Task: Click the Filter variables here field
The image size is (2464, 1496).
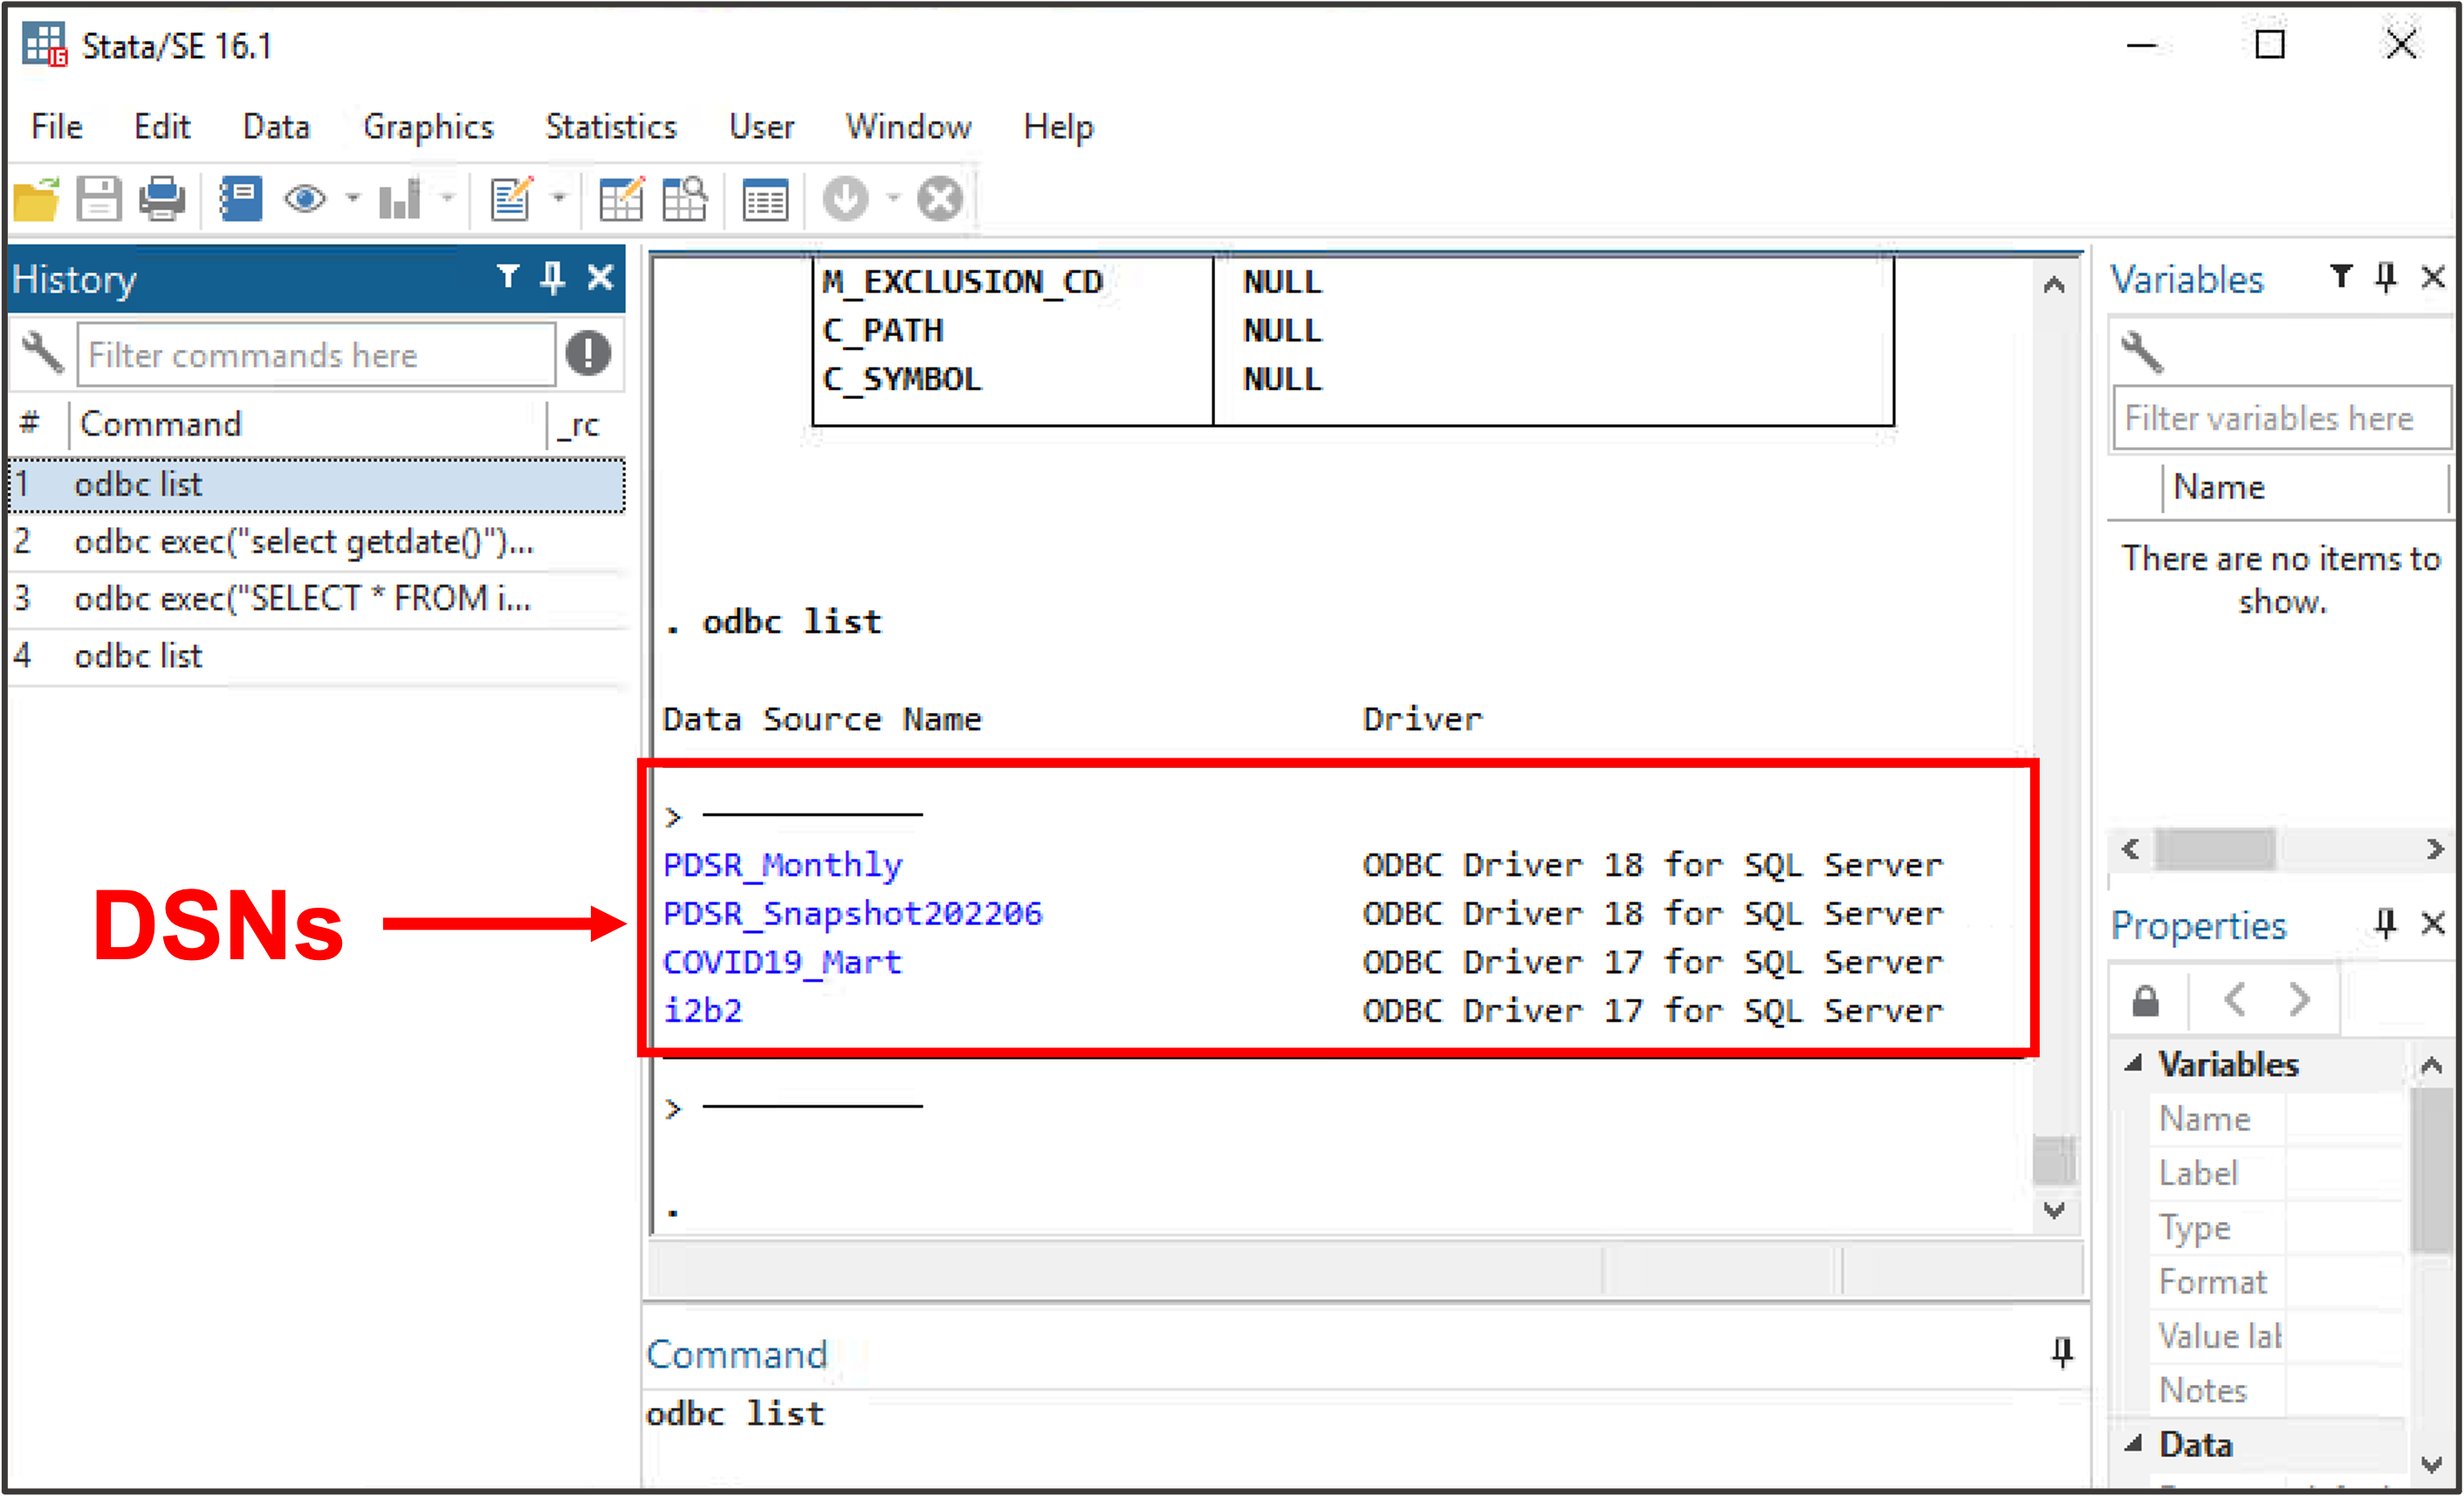Action: pyautogui.click(x=2282, y=418)
